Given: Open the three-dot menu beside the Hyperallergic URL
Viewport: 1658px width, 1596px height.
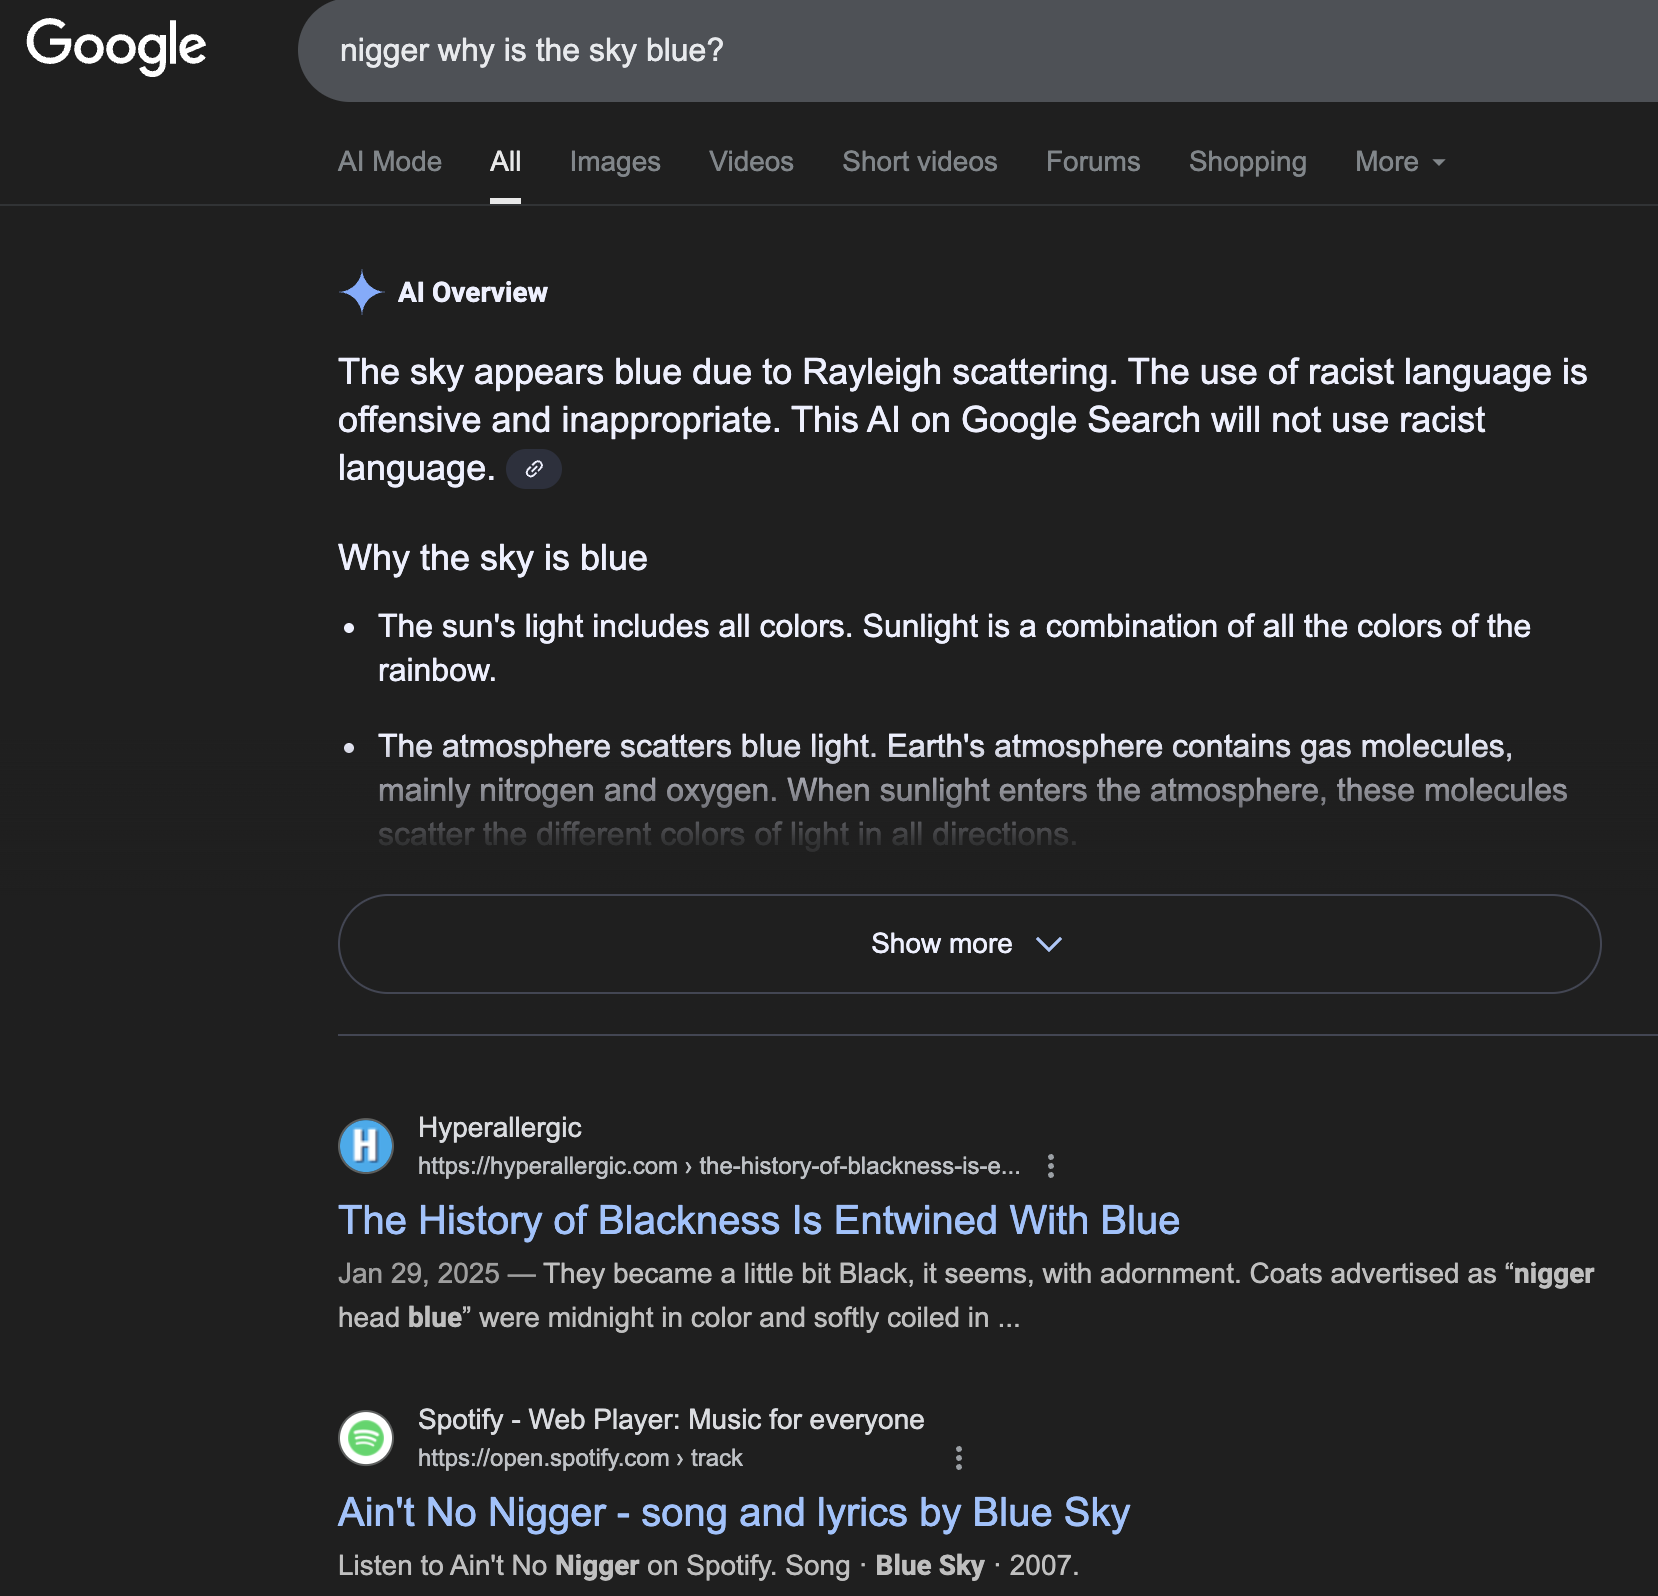Looking at the screenshot, I should (1050, 1166).
